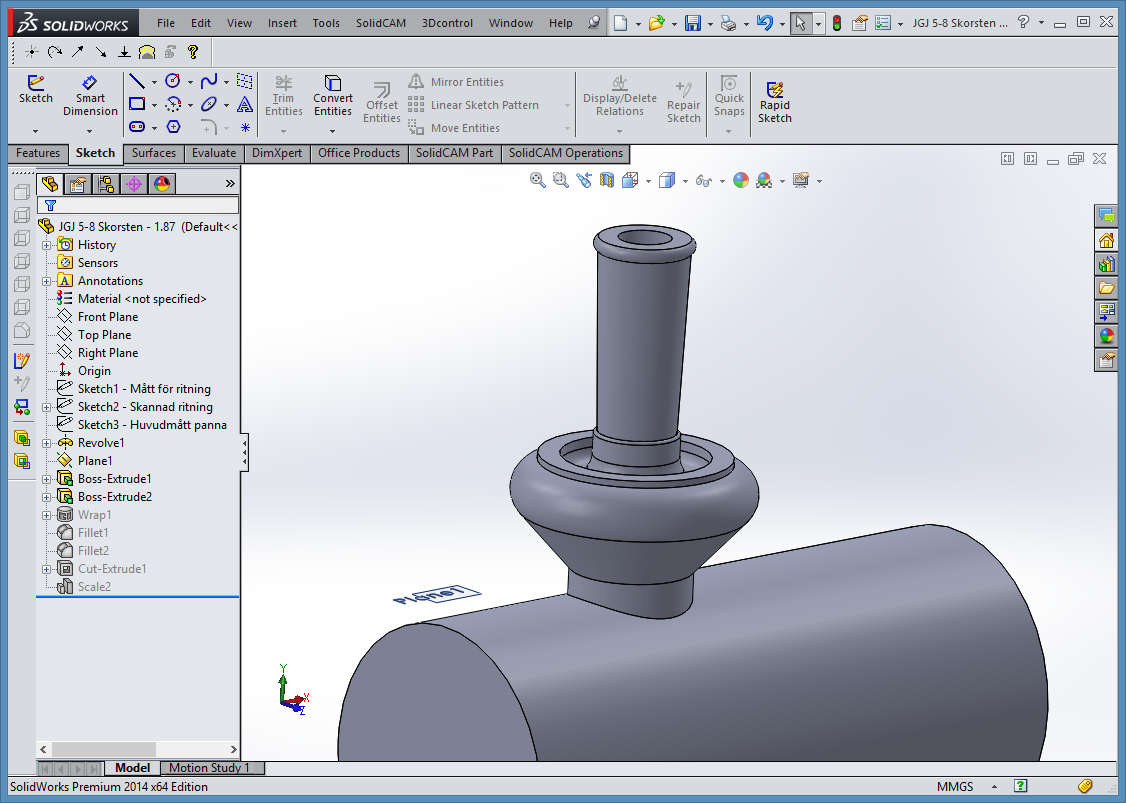
Task: Click the New document icon
Action: tap(620, 23)
